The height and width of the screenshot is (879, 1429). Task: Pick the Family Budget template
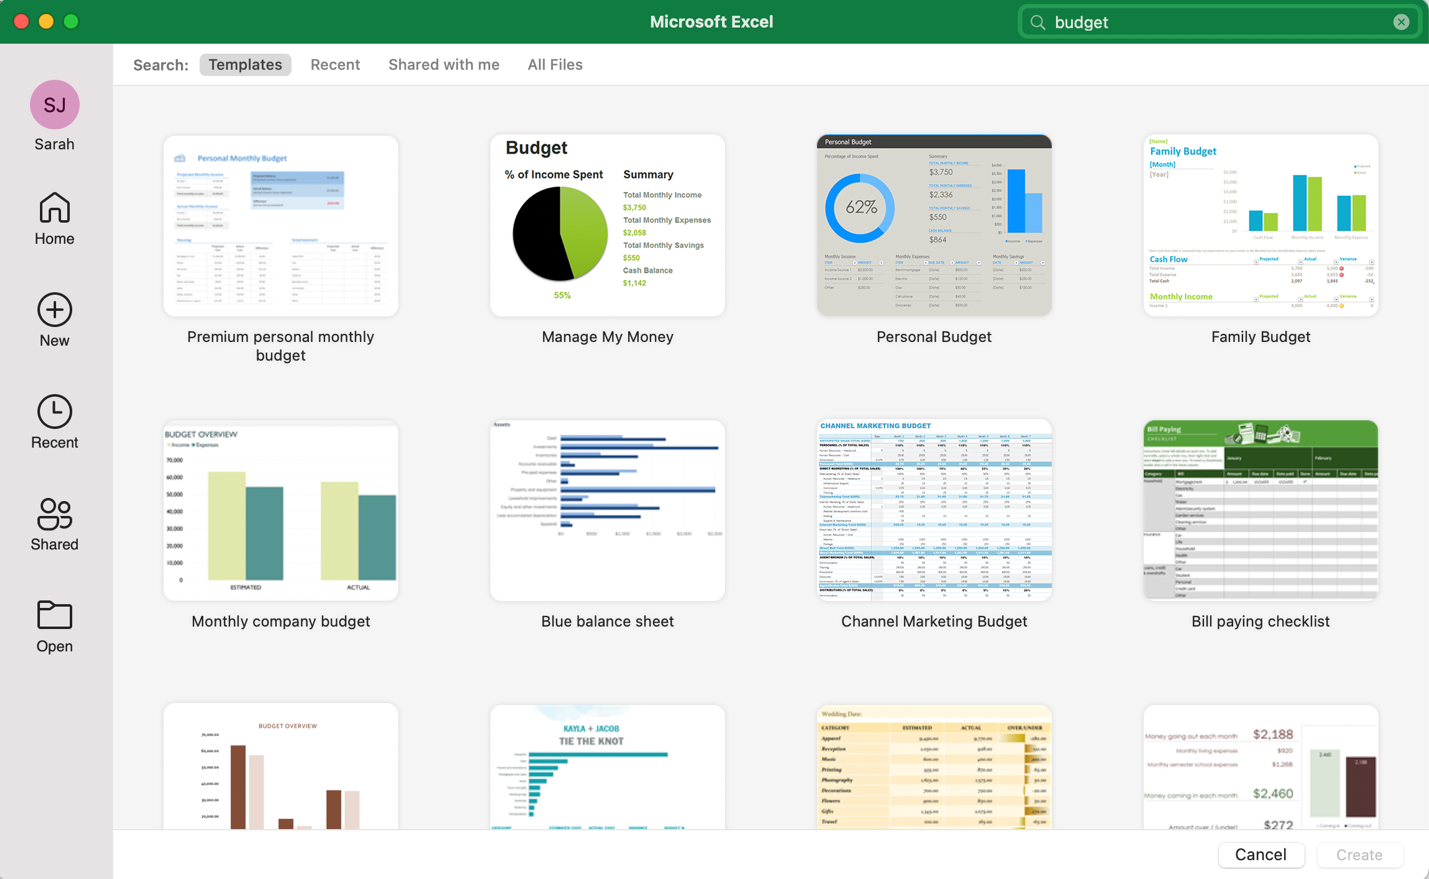tap(1260, 226)
